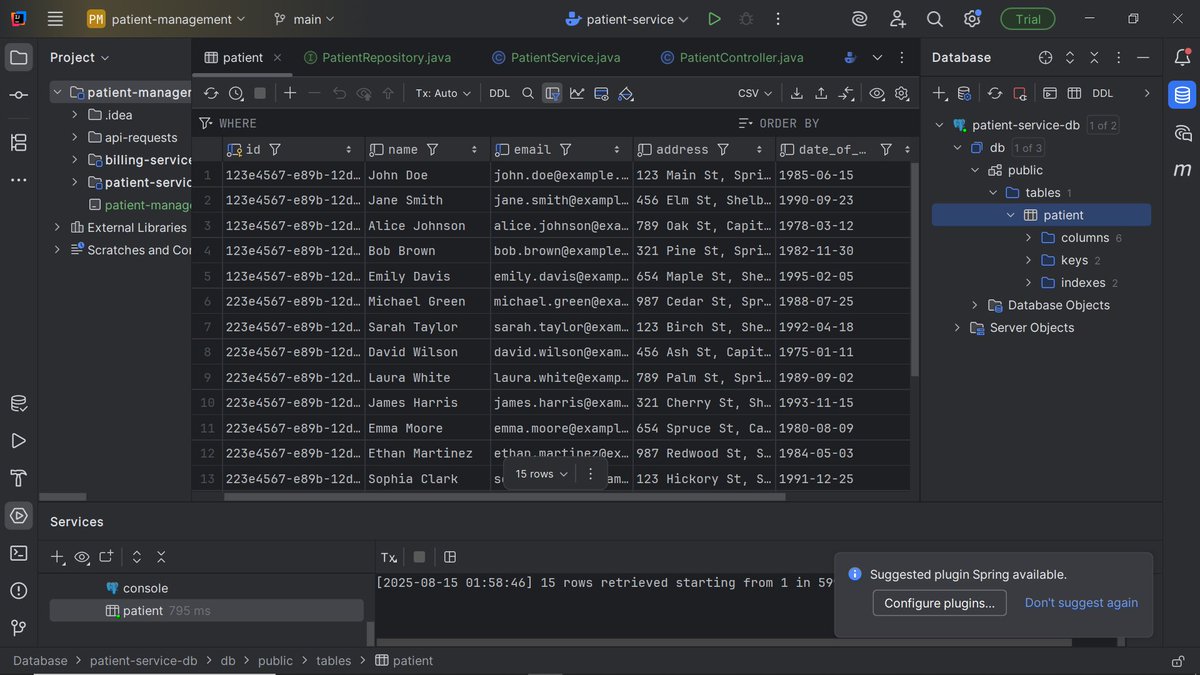Screen dimensions: 1200x675
Task: Click the red disconnect data source icon
Action: coord(1019,93)
